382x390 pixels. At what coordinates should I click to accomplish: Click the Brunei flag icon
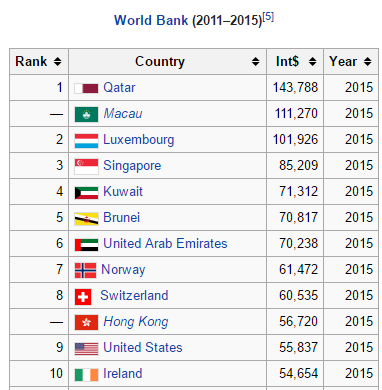86,218
